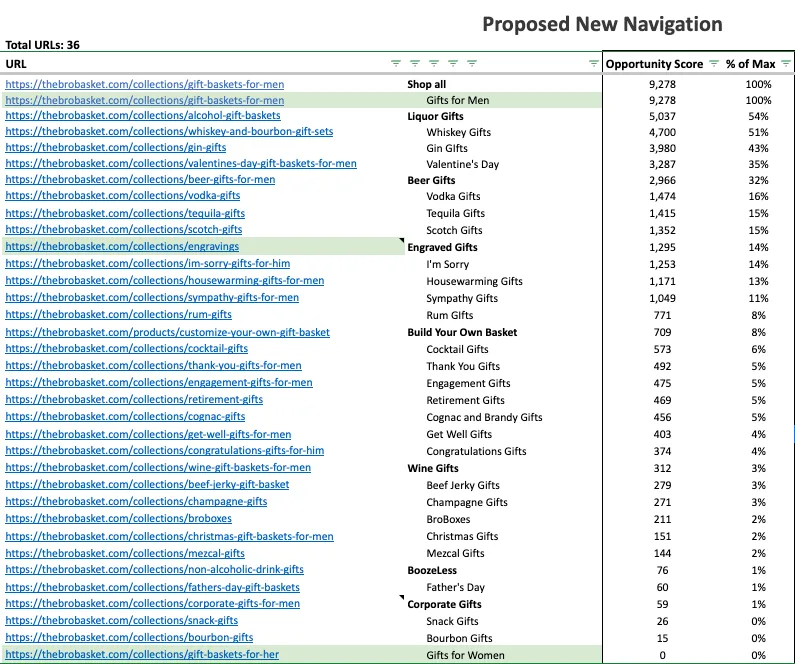Select the 'Engraved Gifts' cell
Screen dimensions: 795x664
(443, 247)
